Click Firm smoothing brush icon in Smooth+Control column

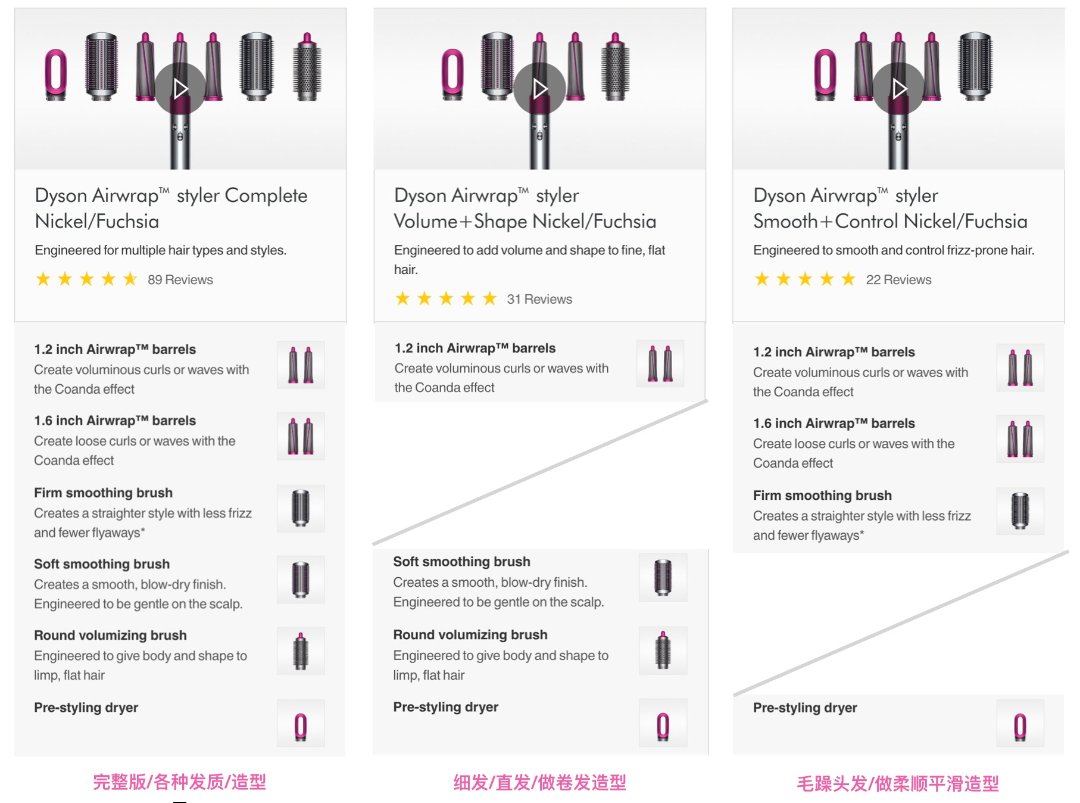1020,511
